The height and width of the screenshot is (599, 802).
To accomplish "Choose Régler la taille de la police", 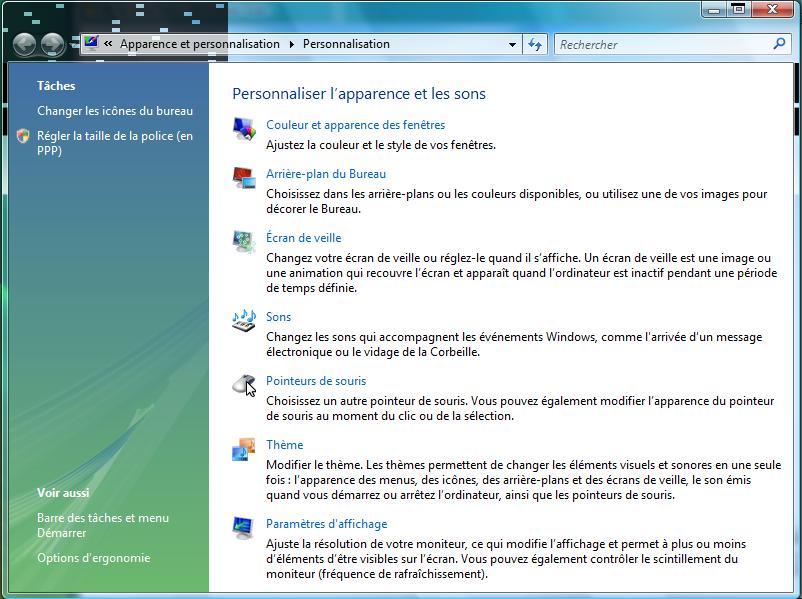I will pos(115,143).
